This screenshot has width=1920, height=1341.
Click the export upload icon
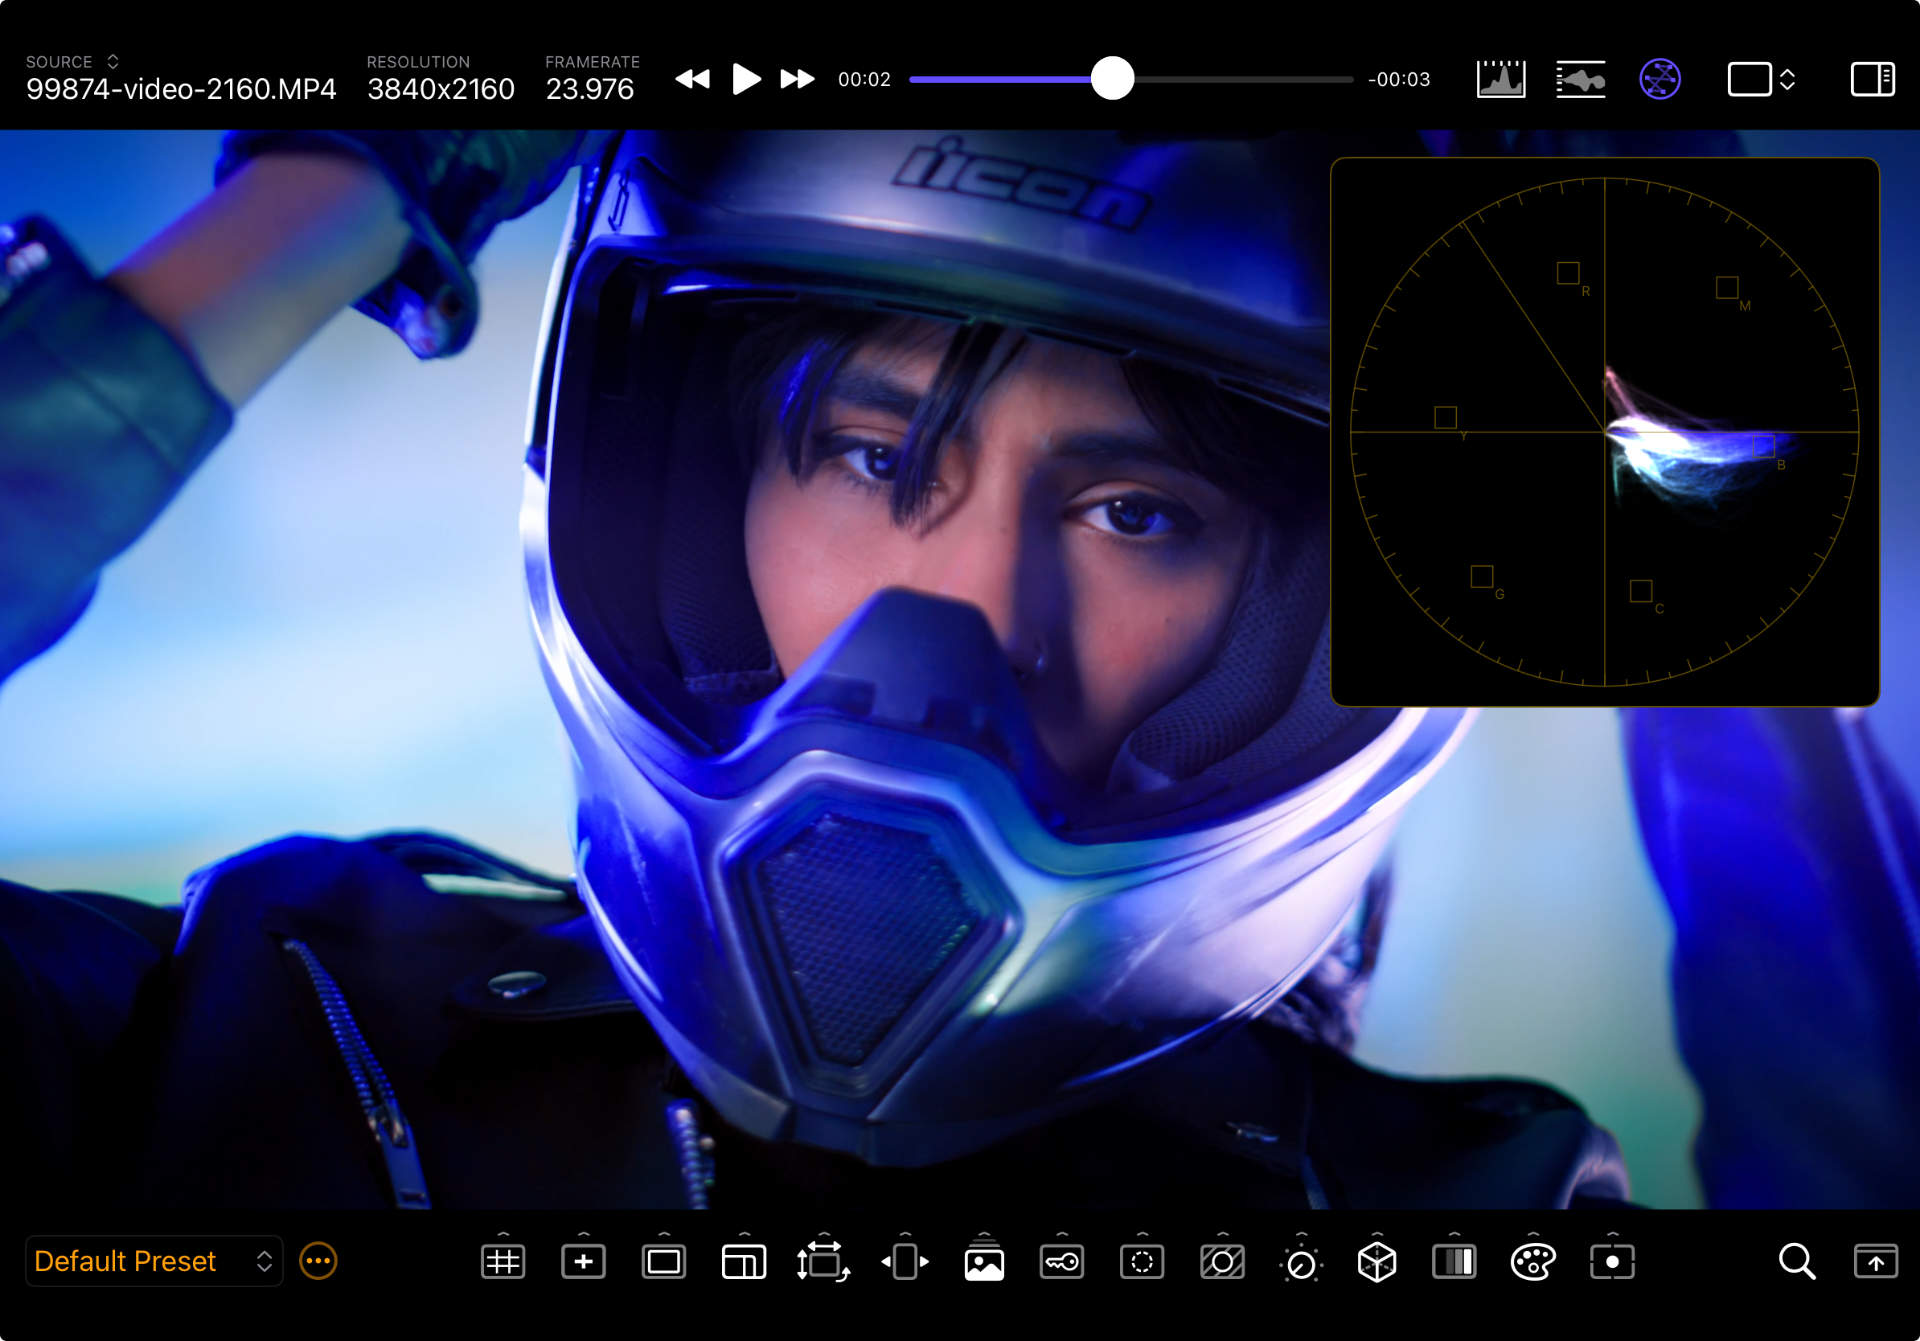[1875, 1262]
